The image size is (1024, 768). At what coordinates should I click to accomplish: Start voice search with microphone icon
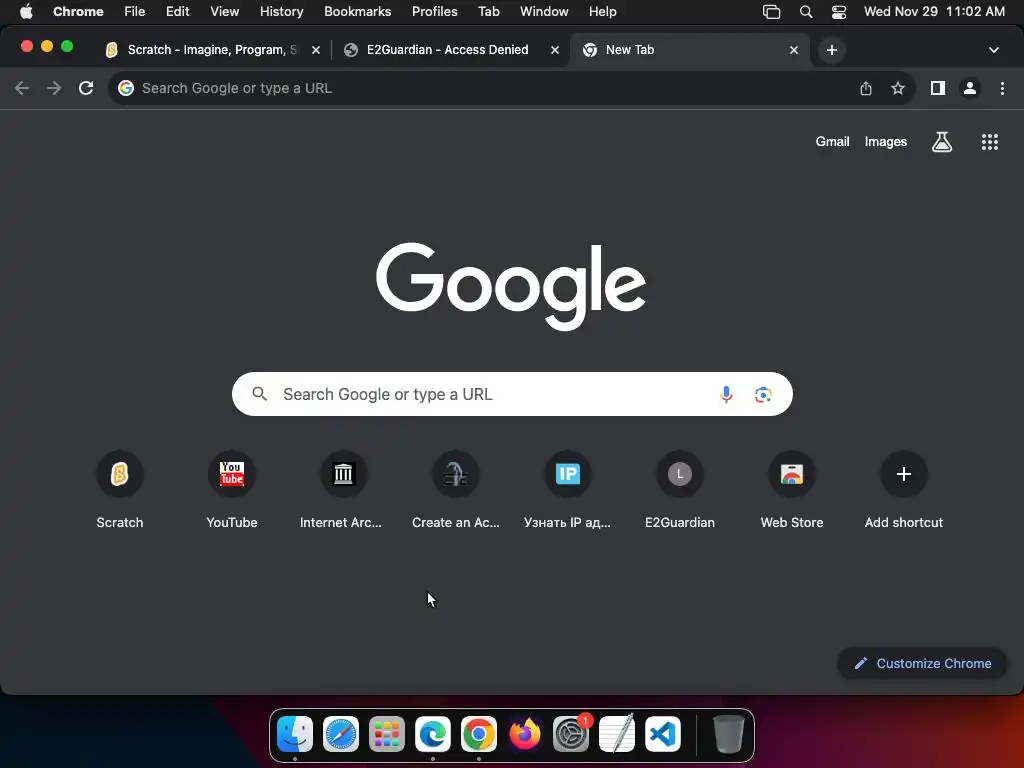tap(726, 394)
